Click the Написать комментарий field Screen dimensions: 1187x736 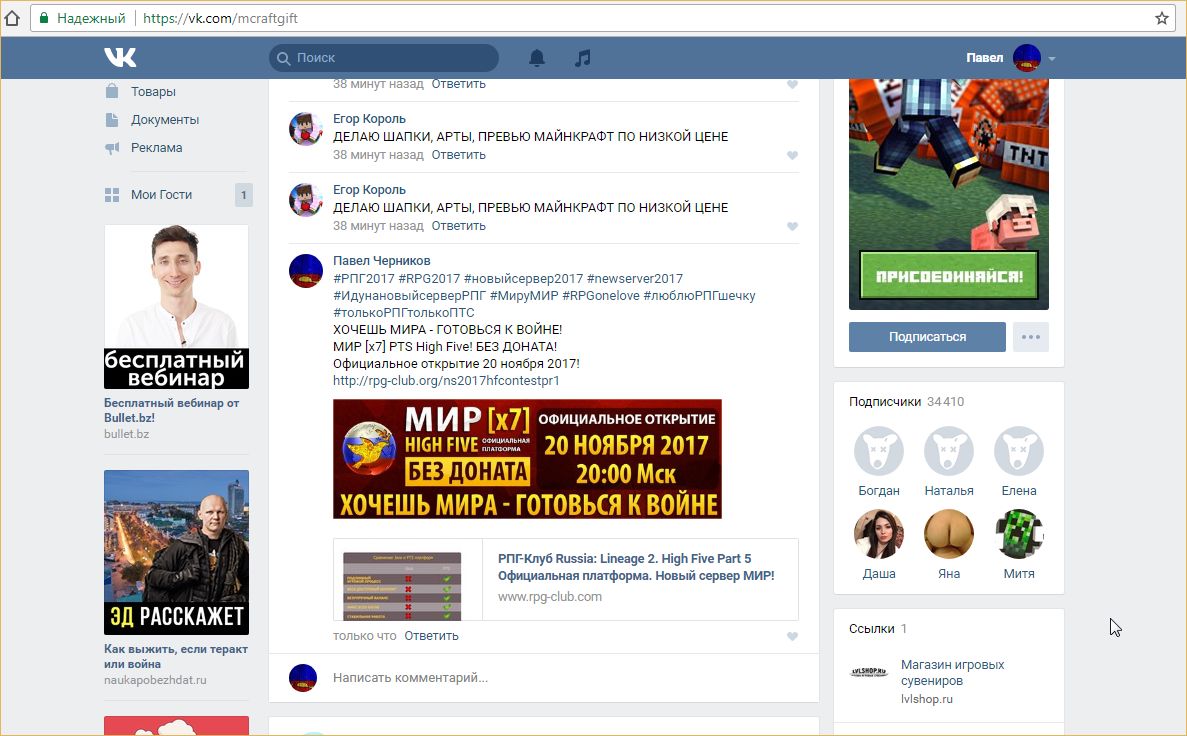[544, 678]
